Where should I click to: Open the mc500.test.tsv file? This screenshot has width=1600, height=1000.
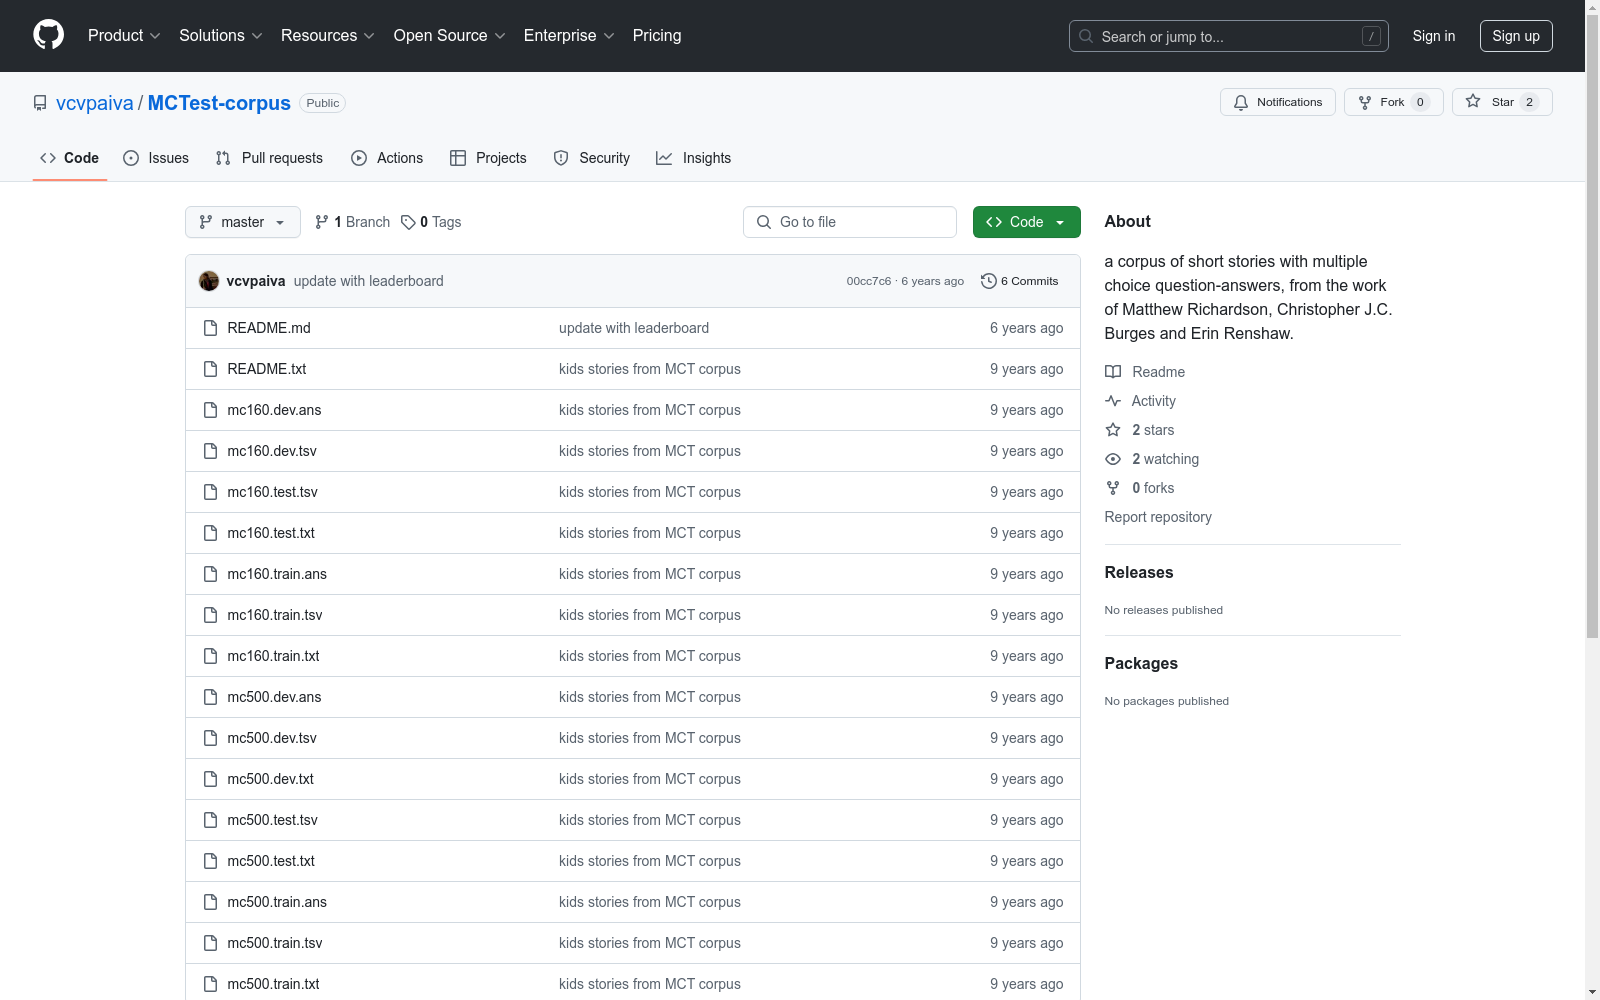click(273, 820)
